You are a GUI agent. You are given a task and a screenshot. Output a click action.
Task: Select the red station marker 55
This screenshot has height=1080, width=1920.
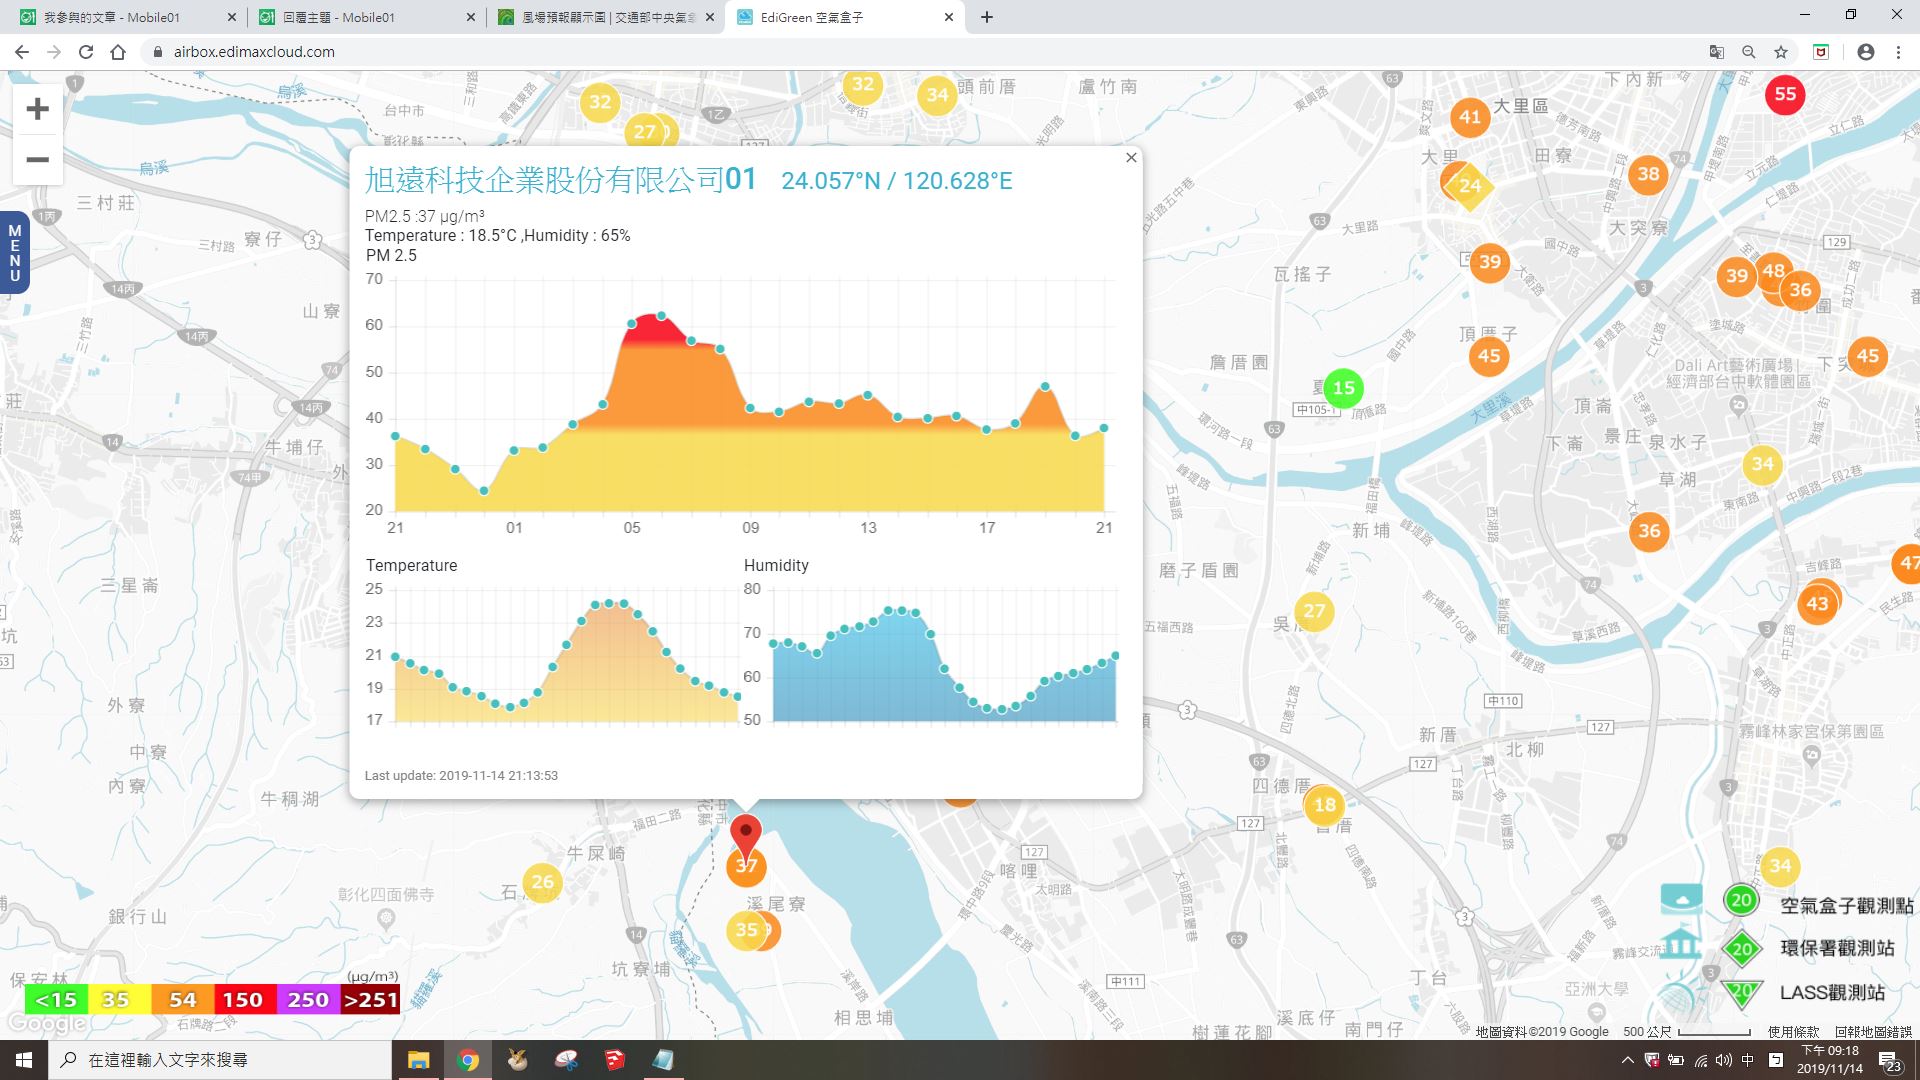1785,94
